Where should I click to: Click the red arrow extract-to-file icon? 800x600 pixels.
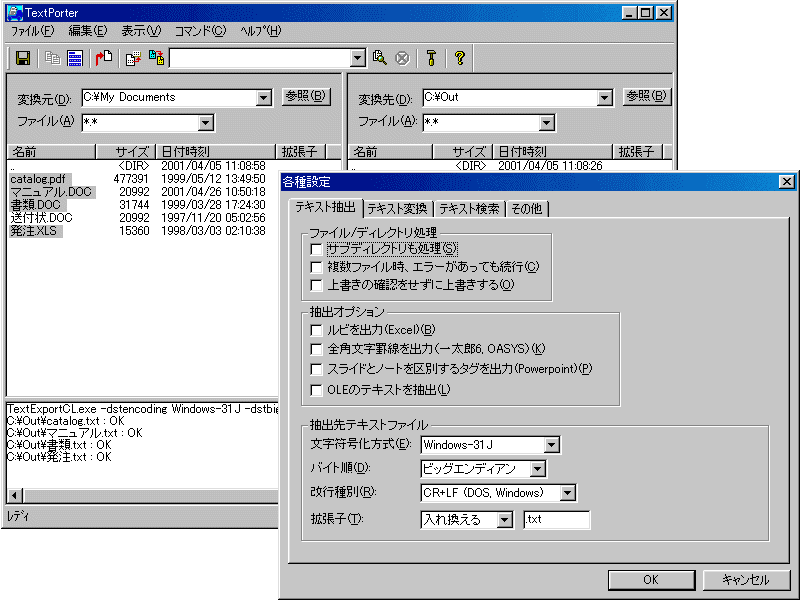104,58
